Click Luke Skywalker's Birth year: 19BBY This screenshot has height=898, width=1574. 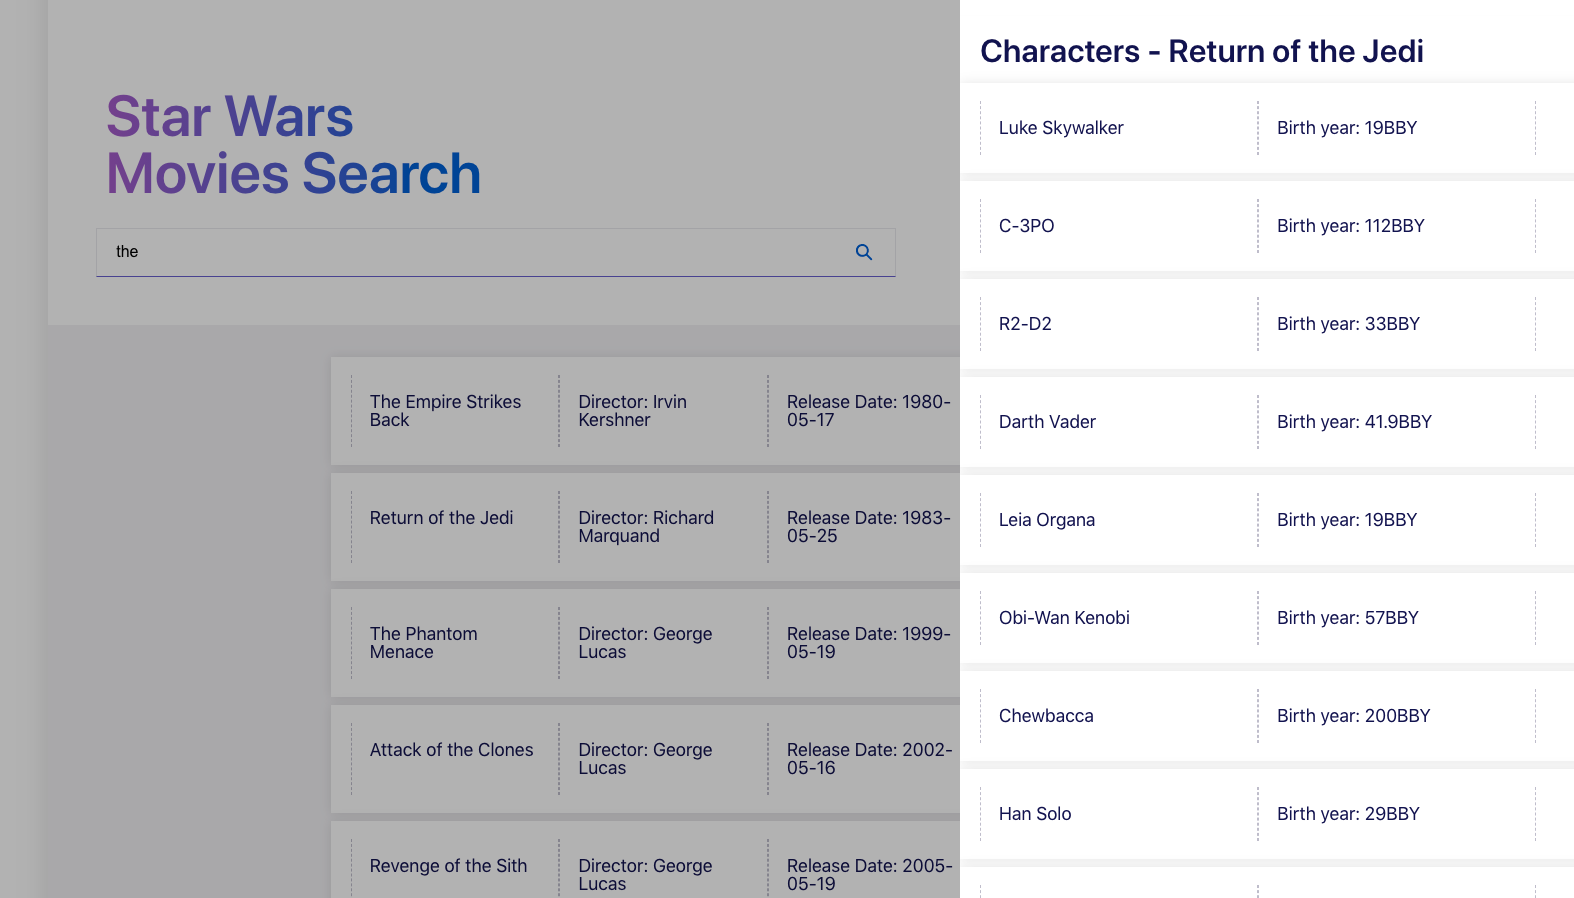1347,128
